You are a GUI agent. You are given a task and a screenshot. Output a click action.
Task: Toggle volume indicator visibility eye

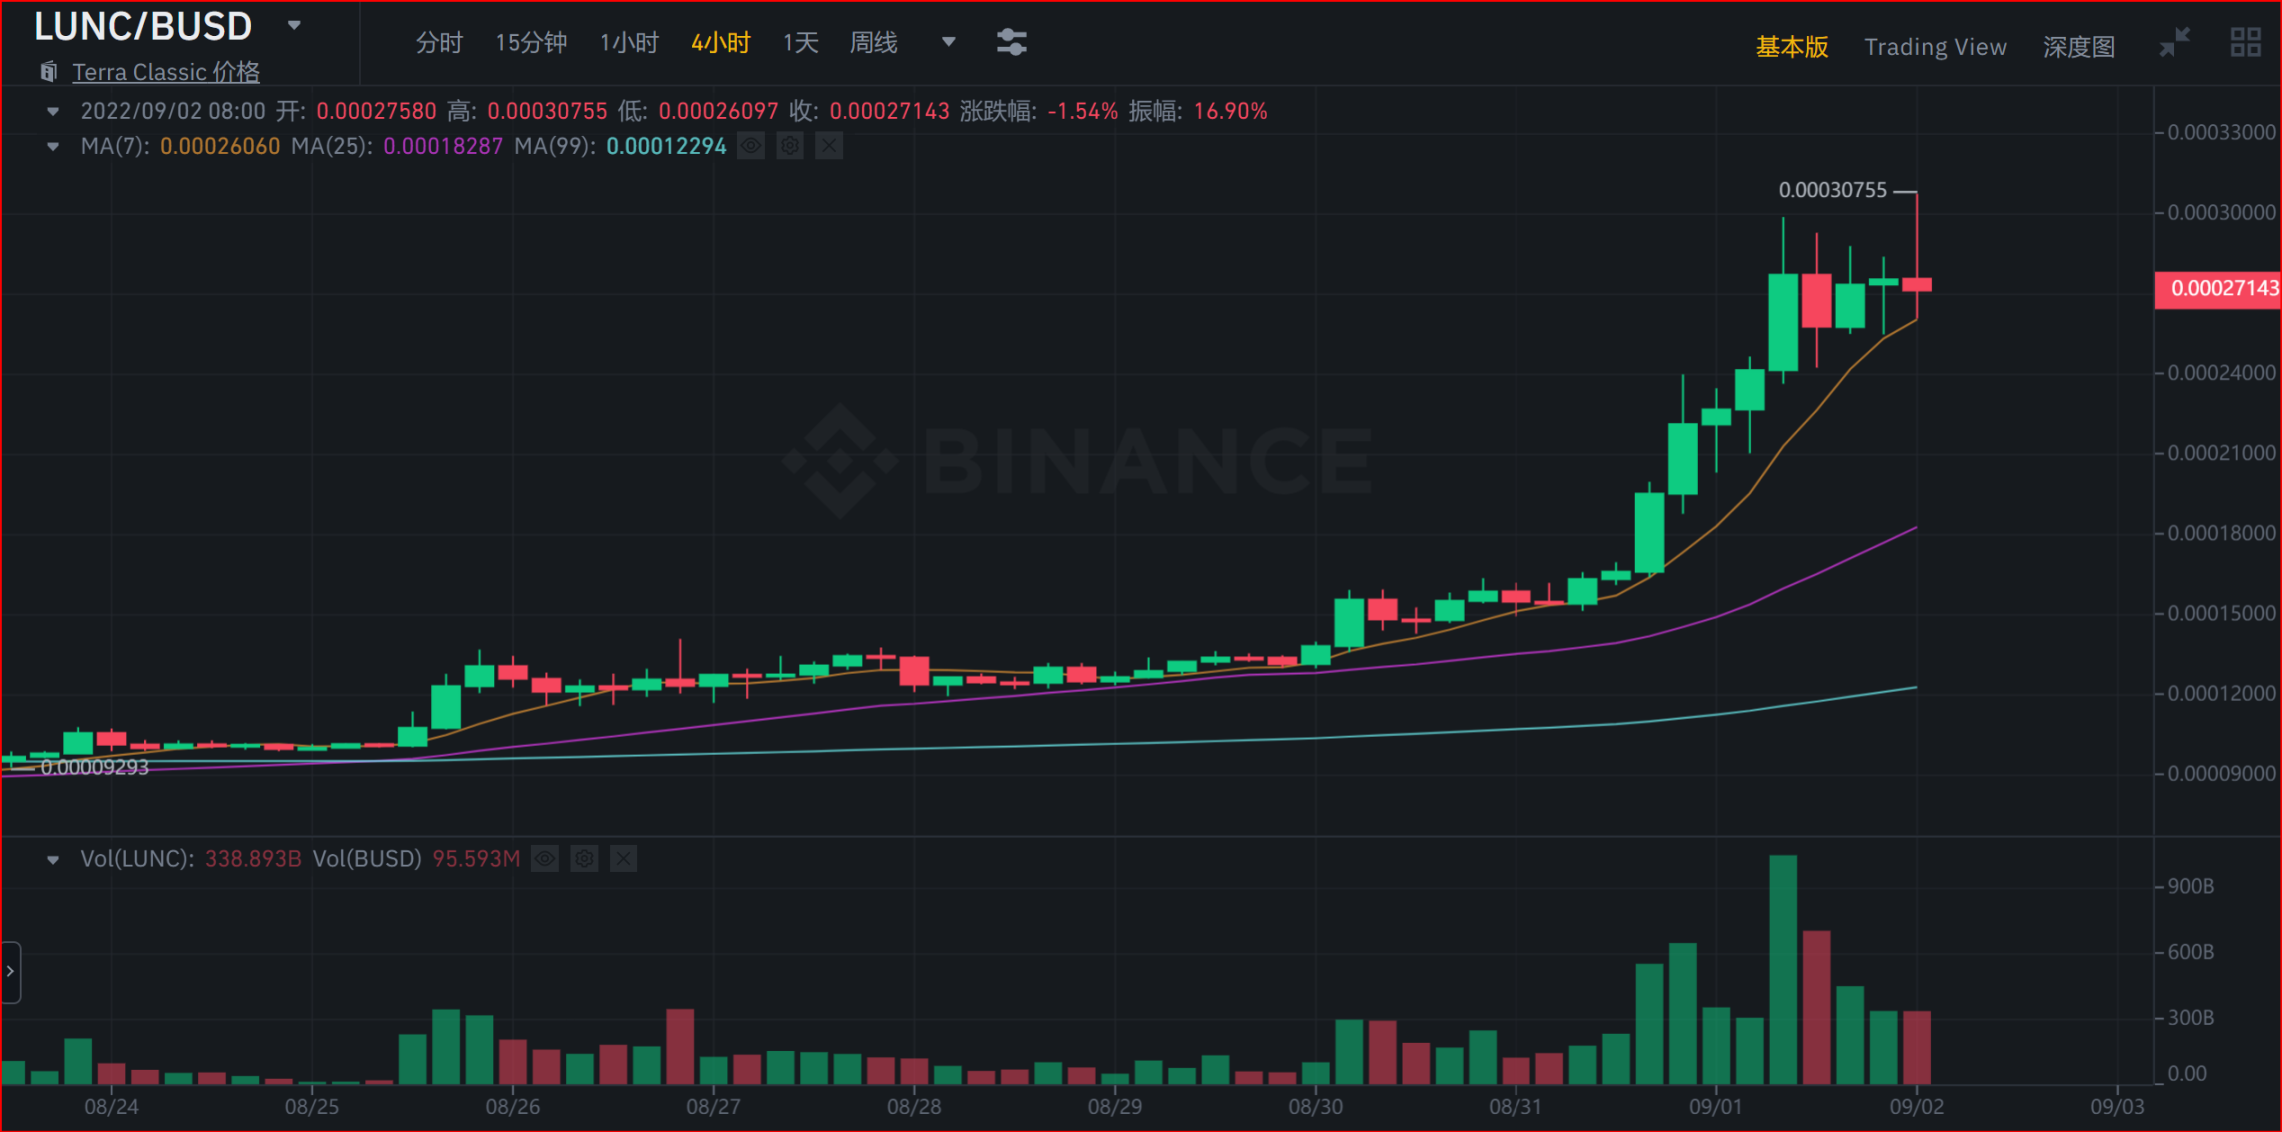pyautogui.click(x=545, y=858)
